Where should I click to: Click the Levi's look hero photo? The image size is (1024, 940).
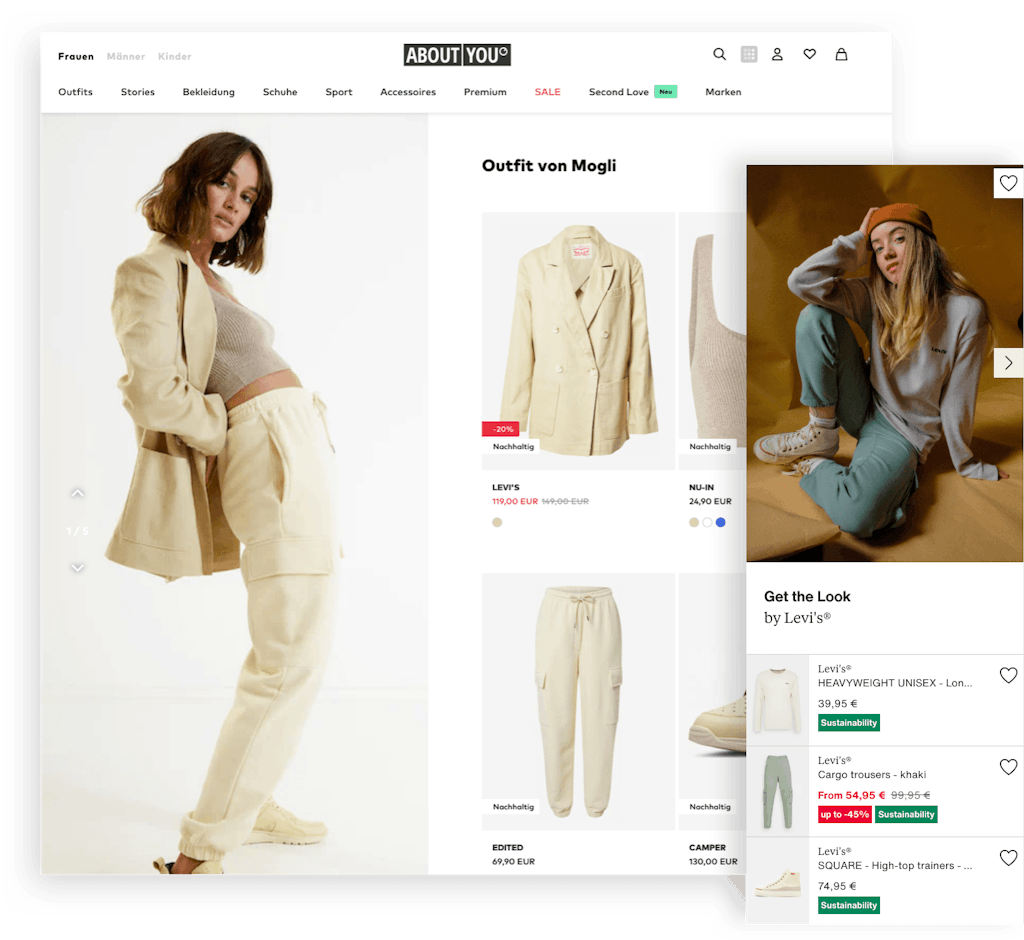coord(884,363)
